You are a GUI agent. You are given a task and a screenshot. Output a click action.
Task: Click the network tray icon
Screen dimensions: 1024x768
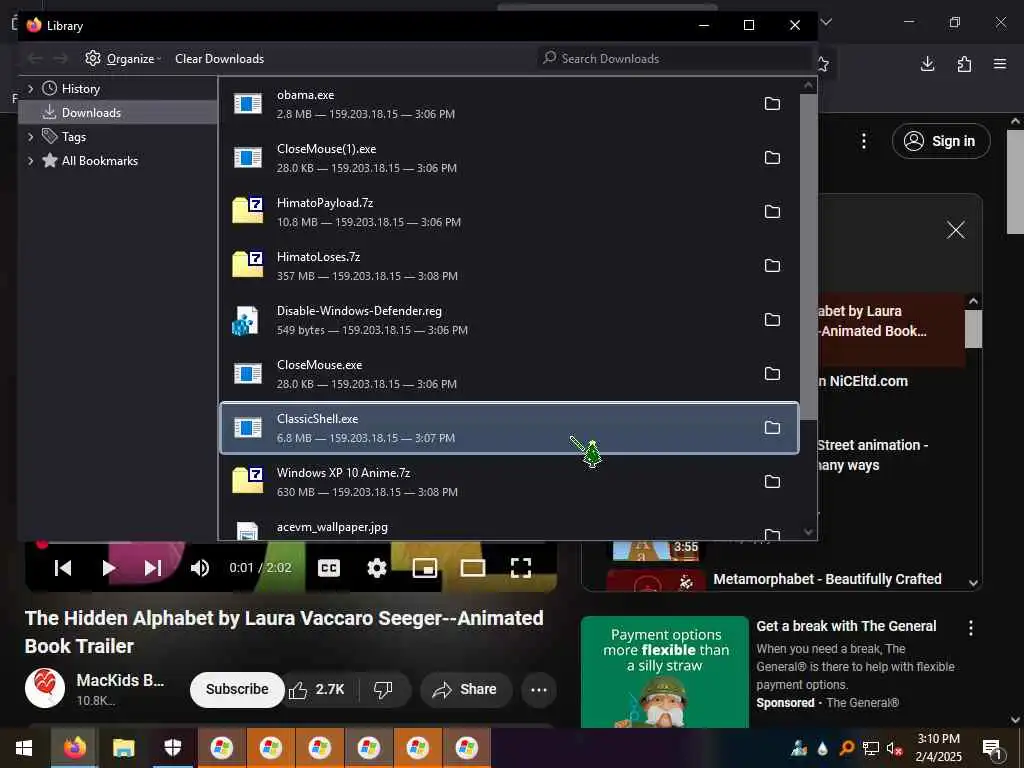pos(871,748)
